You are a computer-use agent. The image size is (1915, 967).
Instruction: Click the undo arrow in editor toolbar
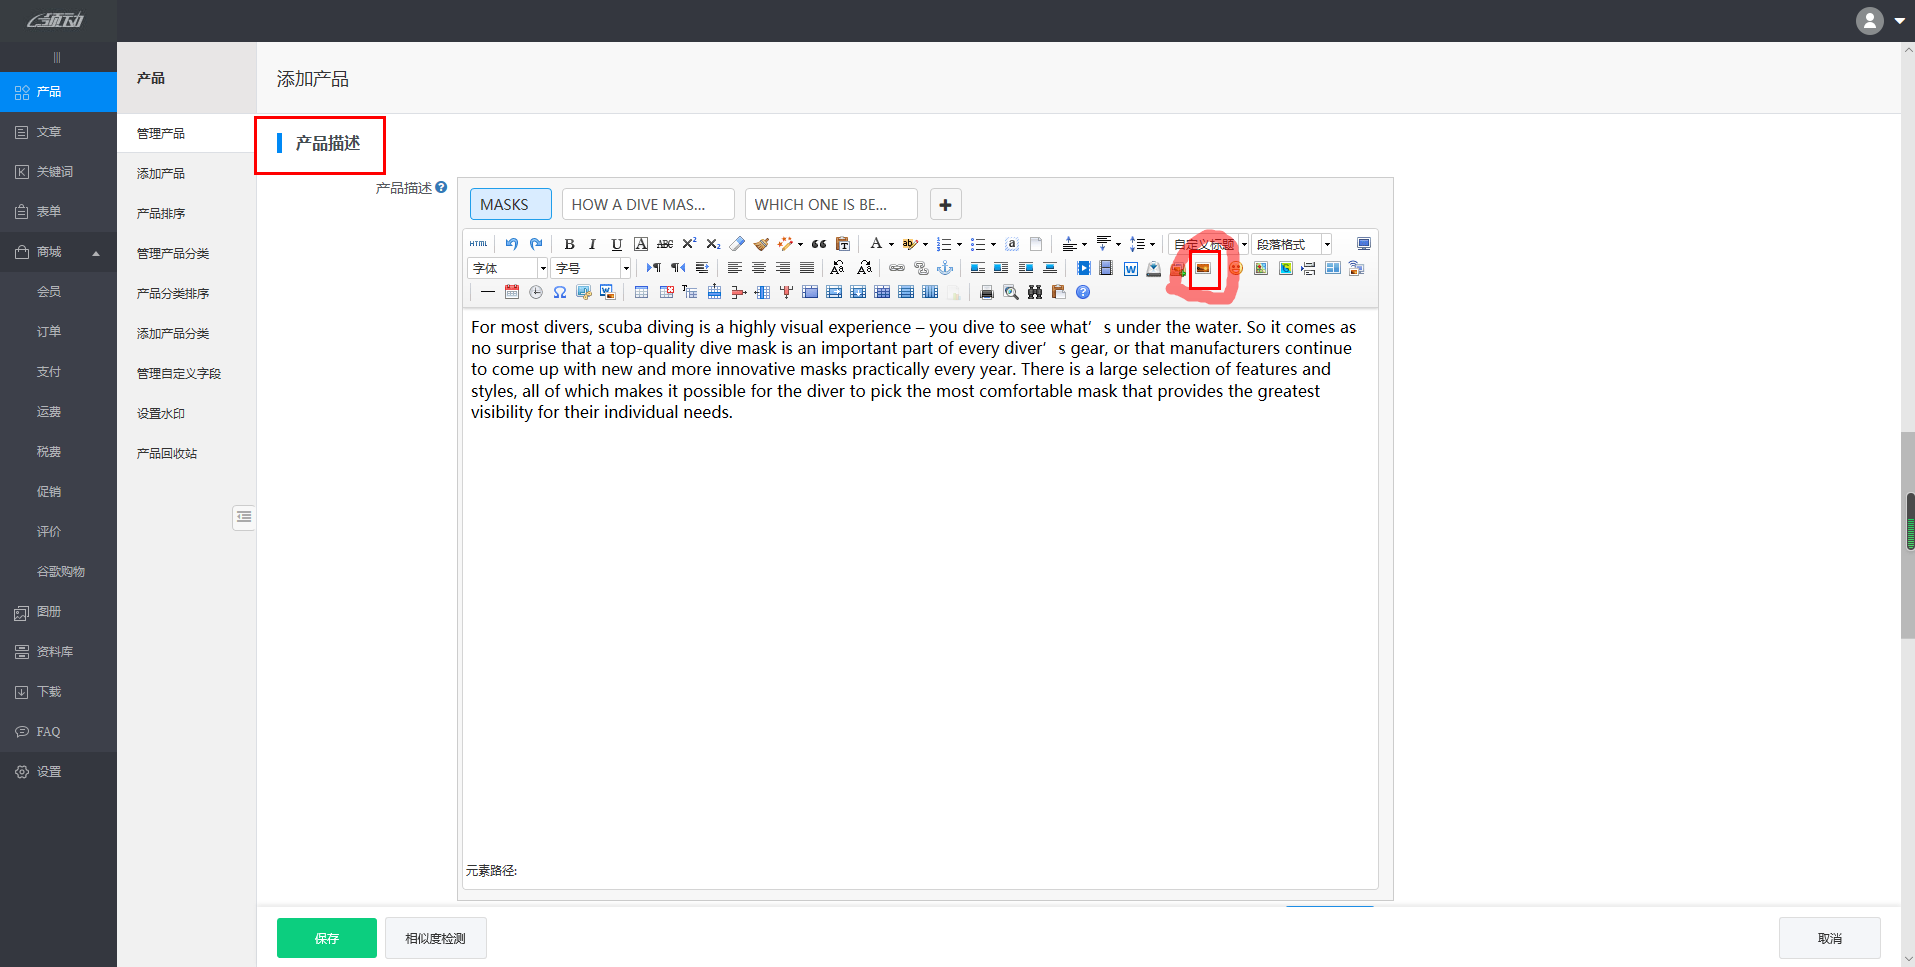[511, 244]
